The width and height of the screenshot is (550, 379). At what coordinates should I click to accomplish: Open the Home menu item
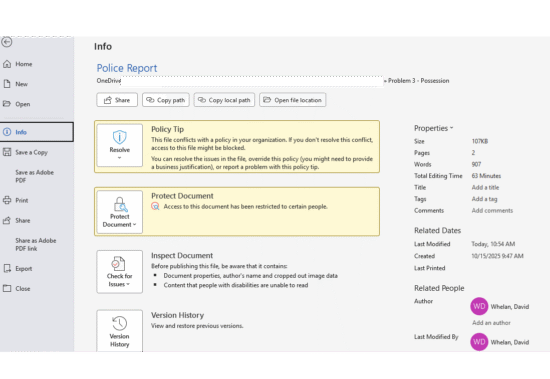click(x=37, y=64)
